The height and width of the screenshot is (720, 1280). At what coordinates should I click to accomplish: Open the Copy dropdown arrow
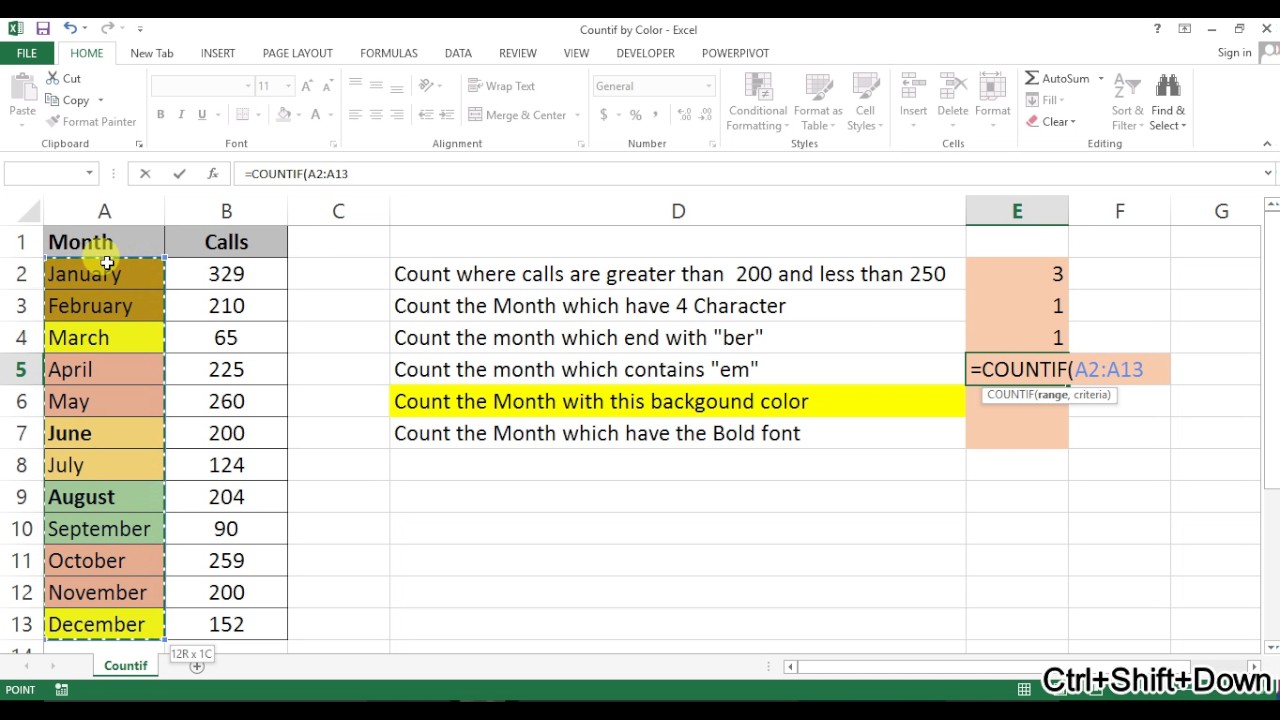click(x=100, y=100)
